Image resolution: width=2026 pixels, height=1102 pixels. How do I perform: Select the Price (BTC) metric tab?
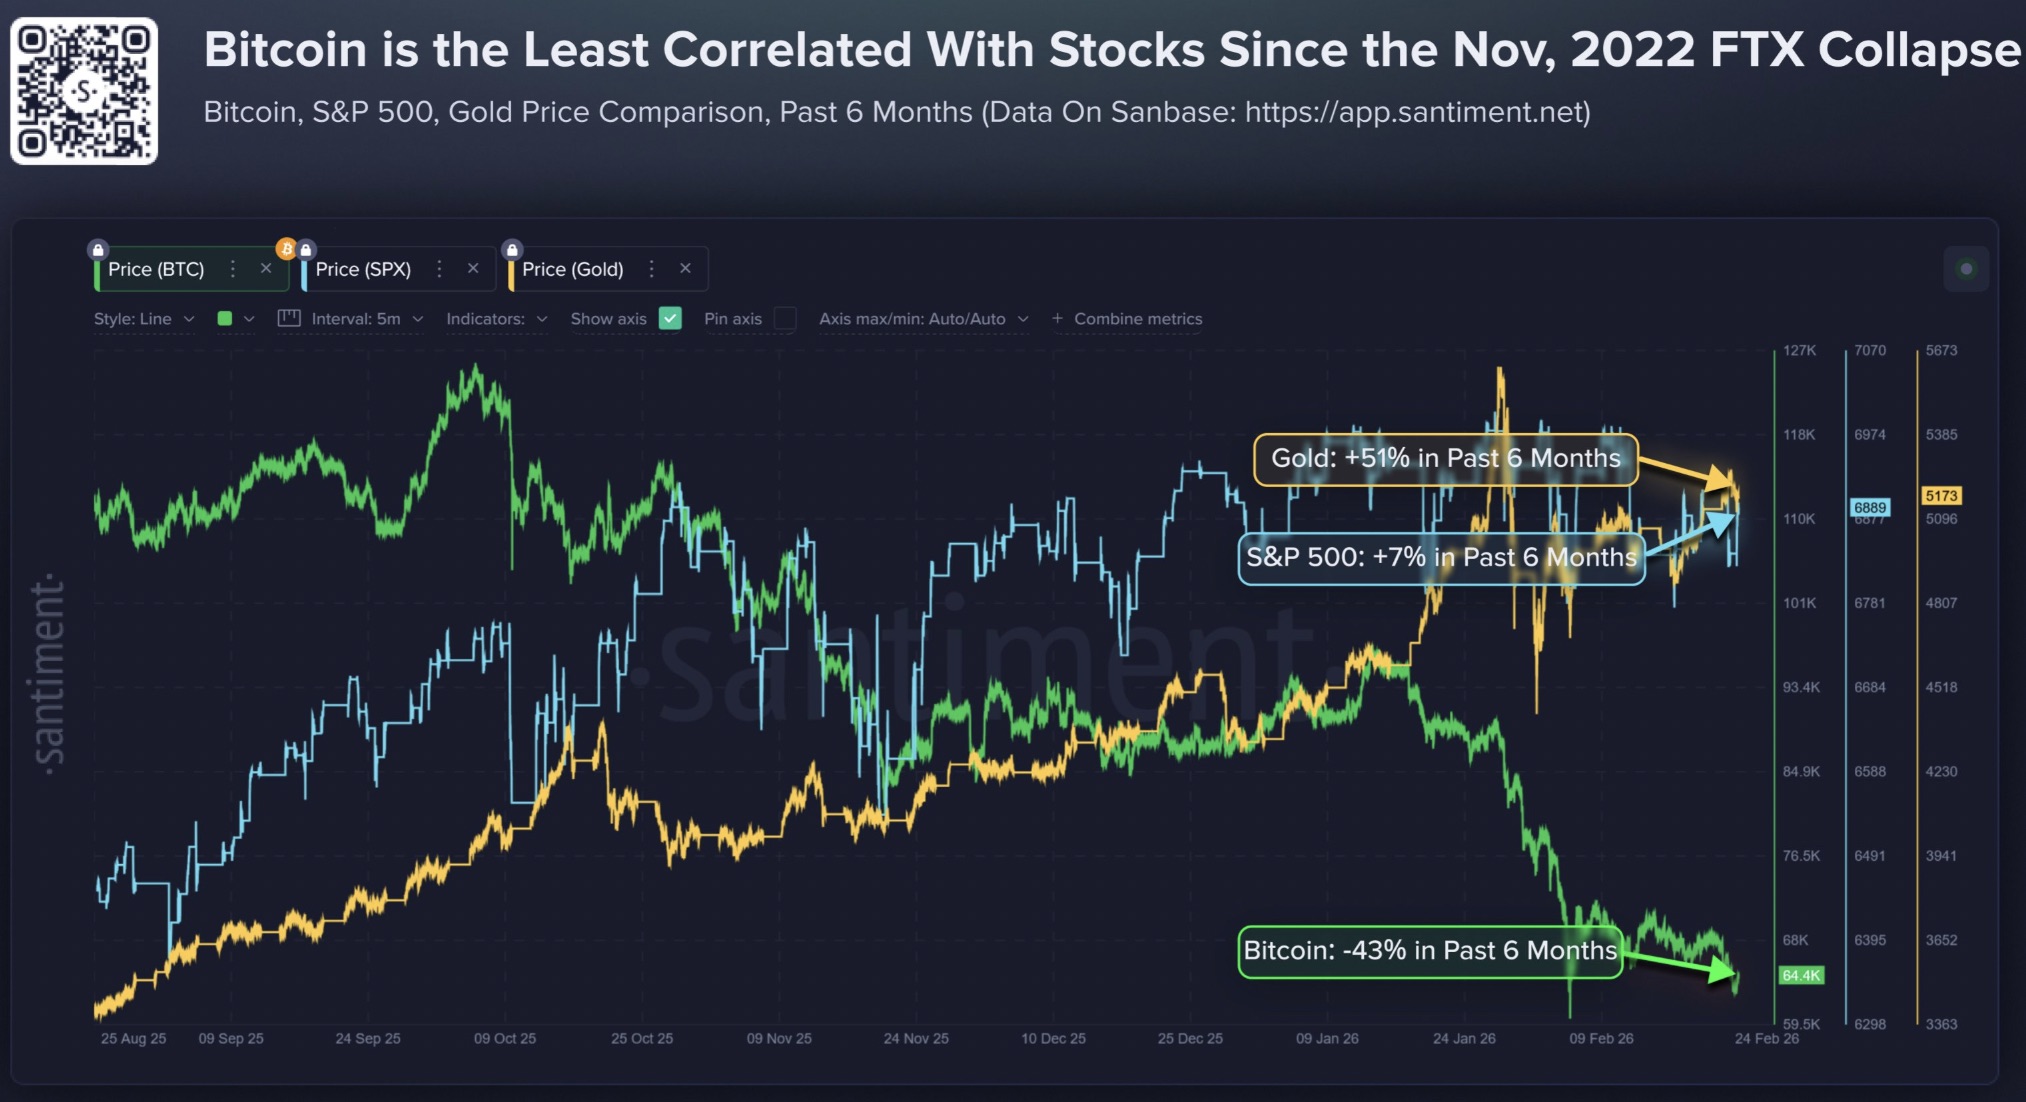[x=155, y=268]
